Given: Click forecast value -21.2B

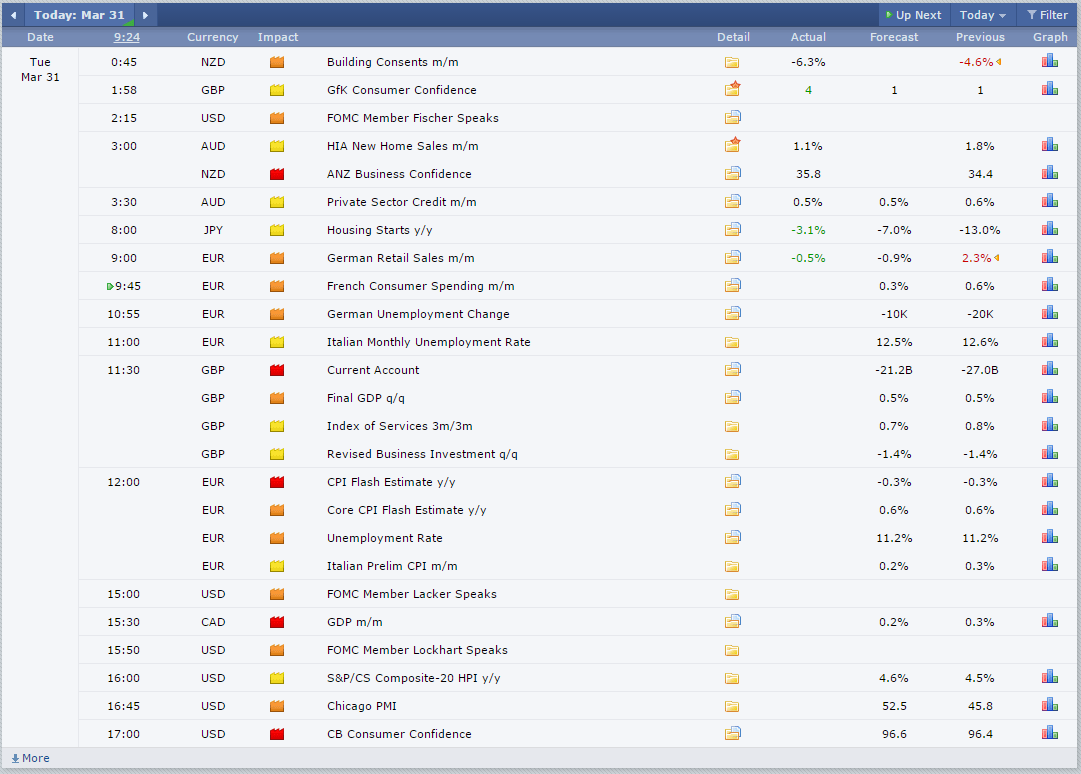Looking at the screenshot, I should (x=893, y=370).
